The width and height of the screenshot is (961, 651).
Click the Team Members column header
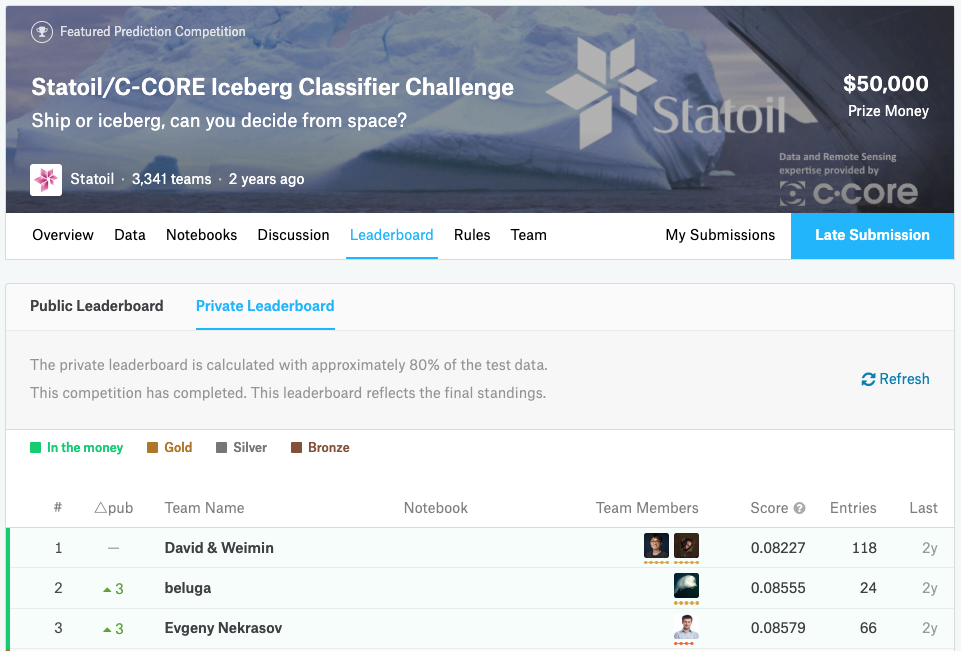click(x=647, y=508)
